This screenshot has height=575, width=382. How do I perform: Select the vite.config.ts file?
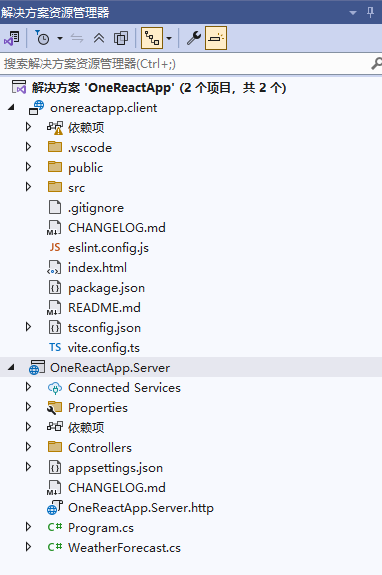point(104,348)
